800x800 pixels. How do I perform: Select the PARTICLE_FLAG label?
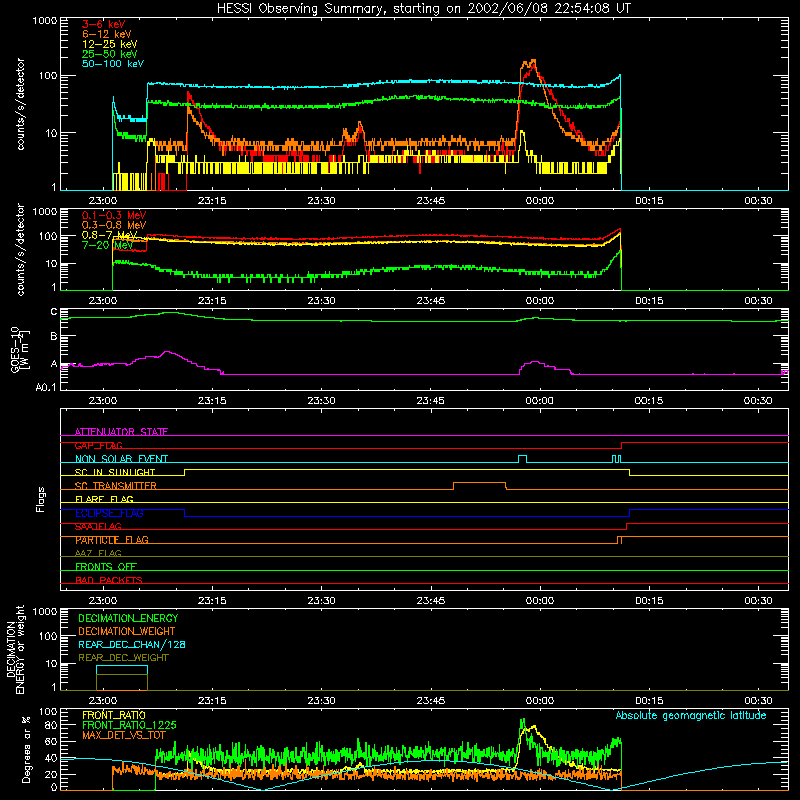pyautogui.click(x=112, y=540)
